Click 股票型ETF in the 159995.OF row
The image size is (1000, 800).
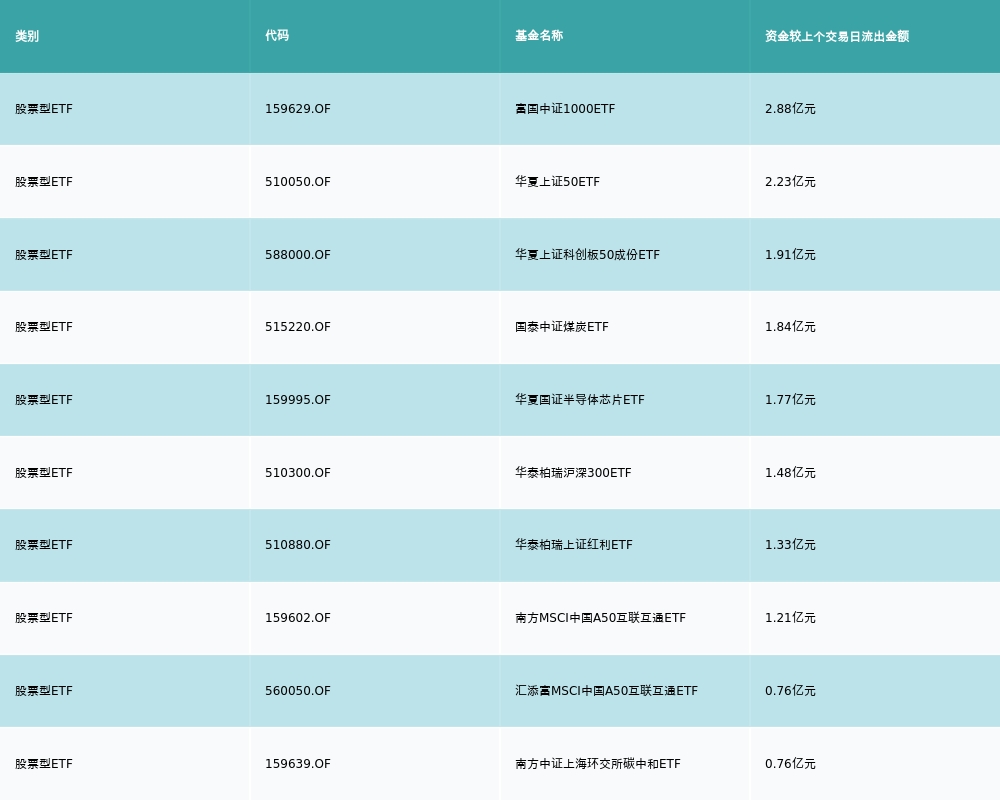tap(44, 399)
